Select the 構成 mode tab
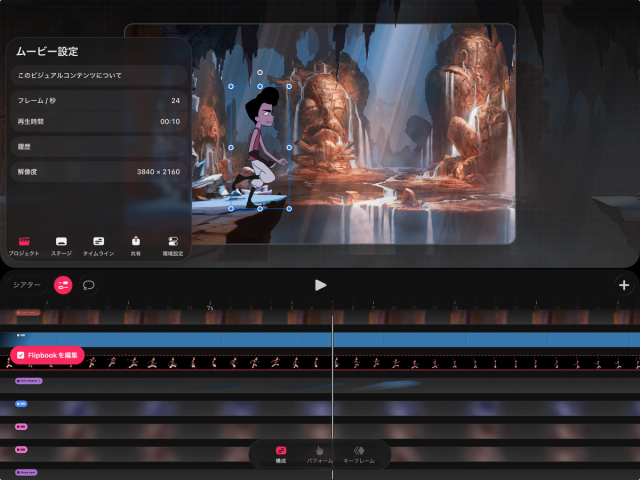 click(x=281, y=454)
